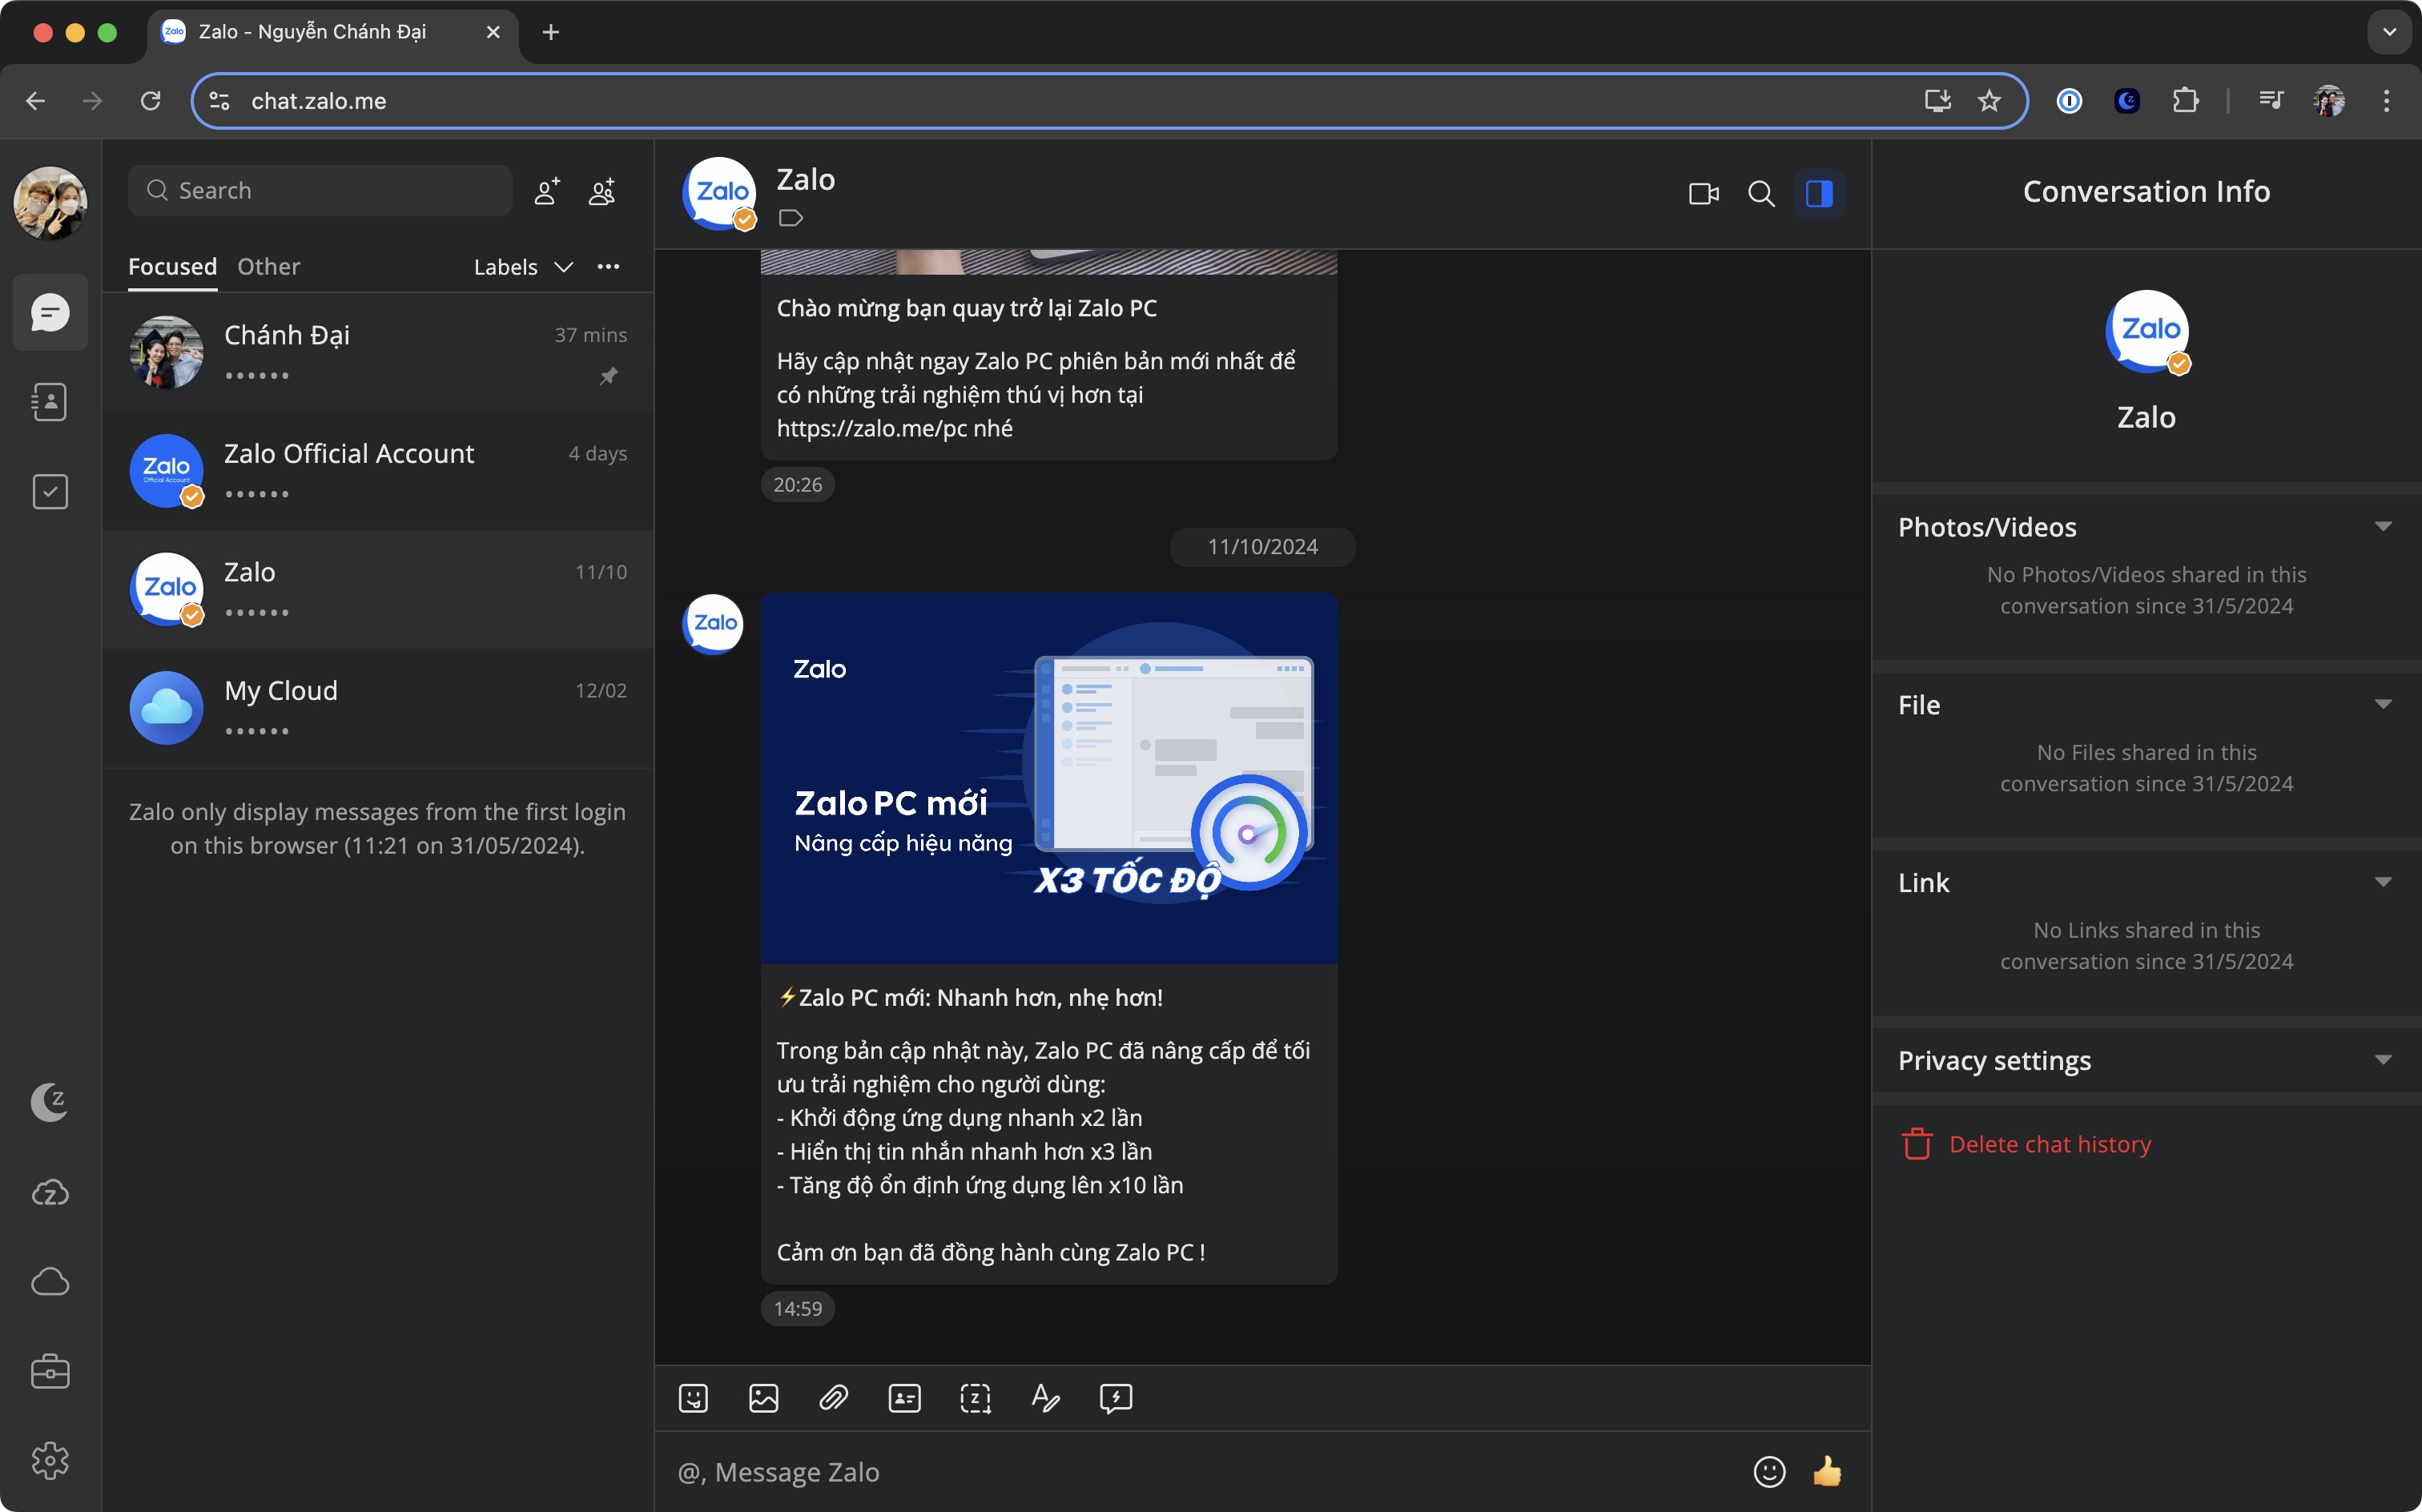Open text formatting icon
The width and height of the screenshot is (2422, 1512).
tap(1045, 1398)
